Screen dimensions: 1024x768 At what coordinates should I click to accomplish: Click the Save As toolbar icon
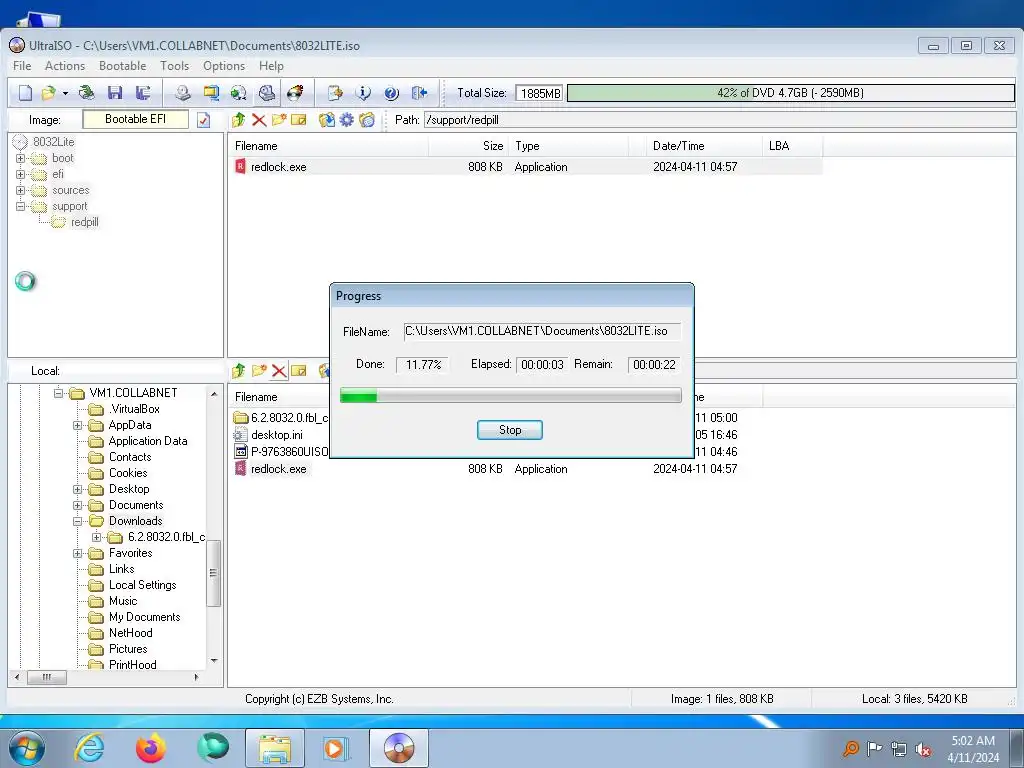143,93
